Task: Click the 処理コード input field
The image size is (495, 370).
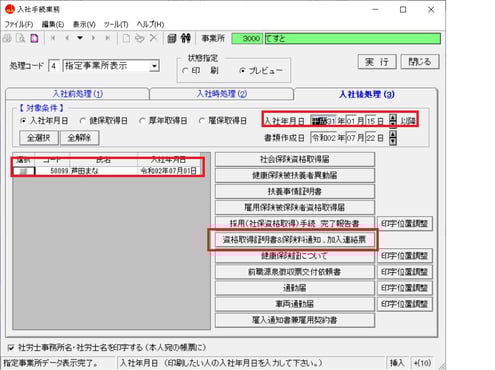Action: (54, 66)
